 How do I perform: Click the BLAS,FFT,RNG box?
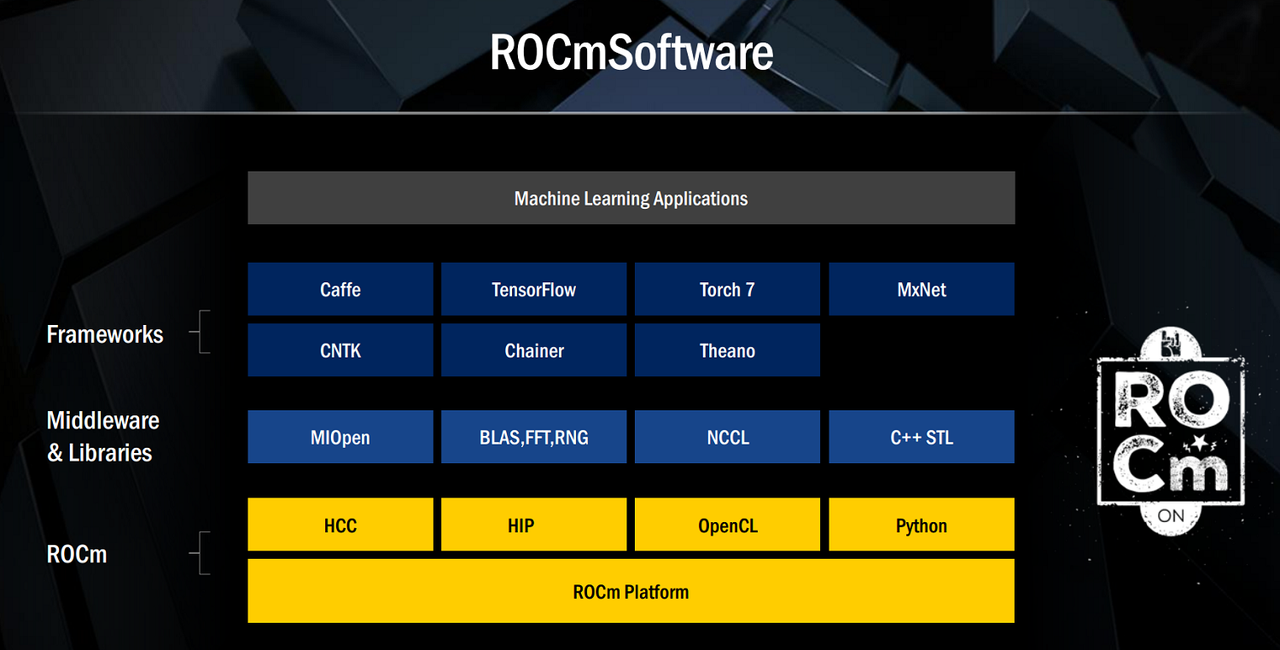[534, 437]
